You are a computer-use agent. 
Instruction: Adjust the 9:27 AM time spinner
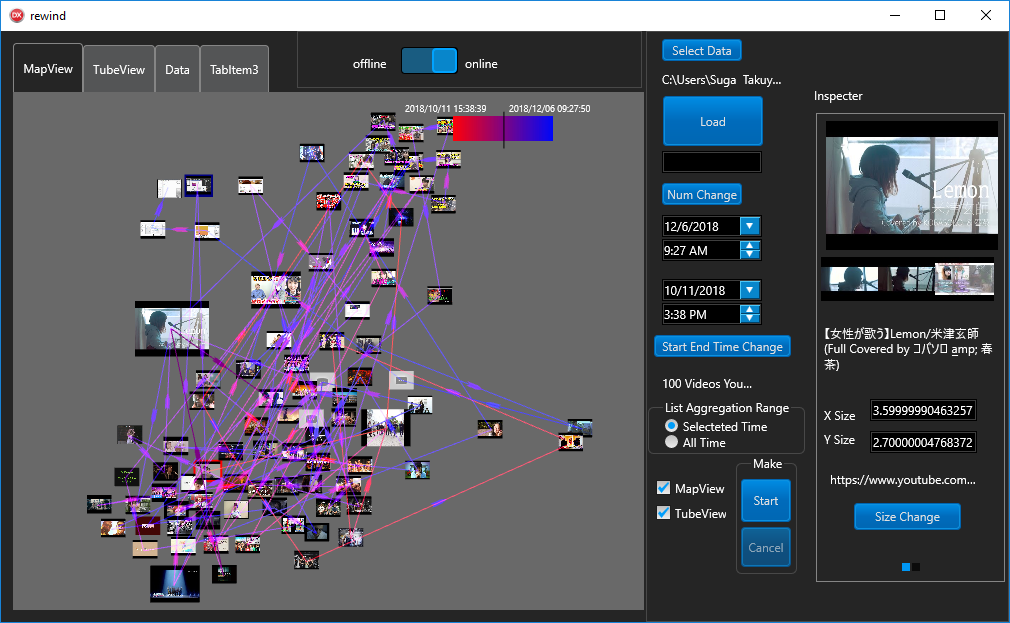[750, 250]
